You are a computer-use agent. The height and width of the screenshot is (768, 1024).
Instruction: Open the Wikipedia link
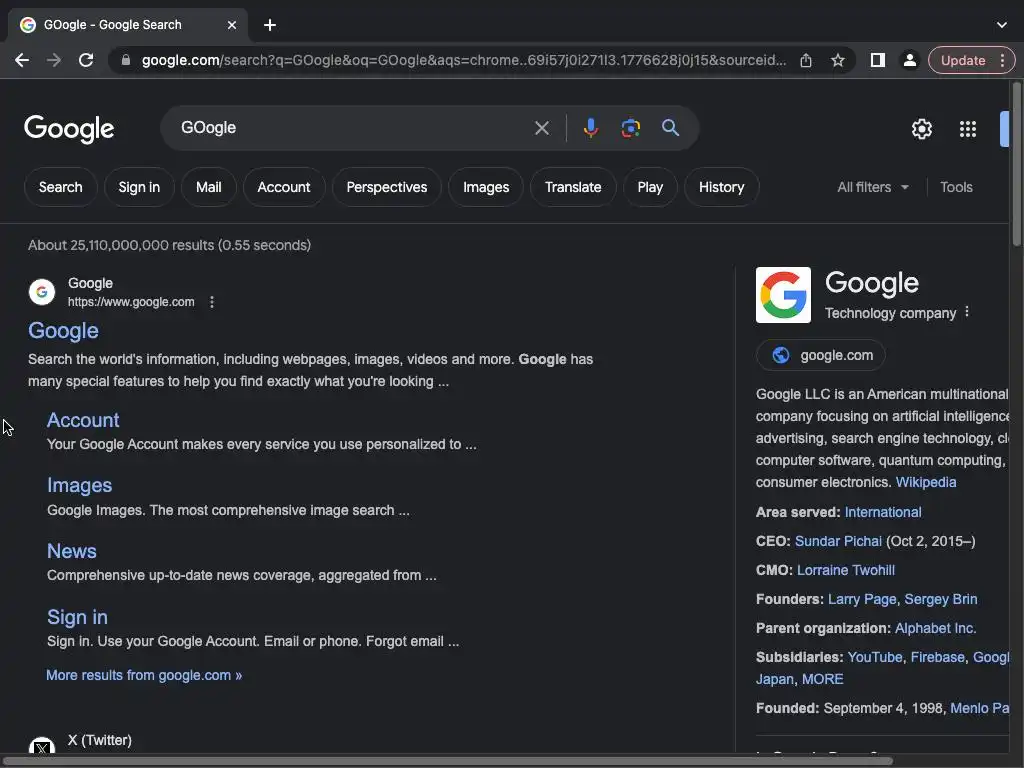pos(925,482)
